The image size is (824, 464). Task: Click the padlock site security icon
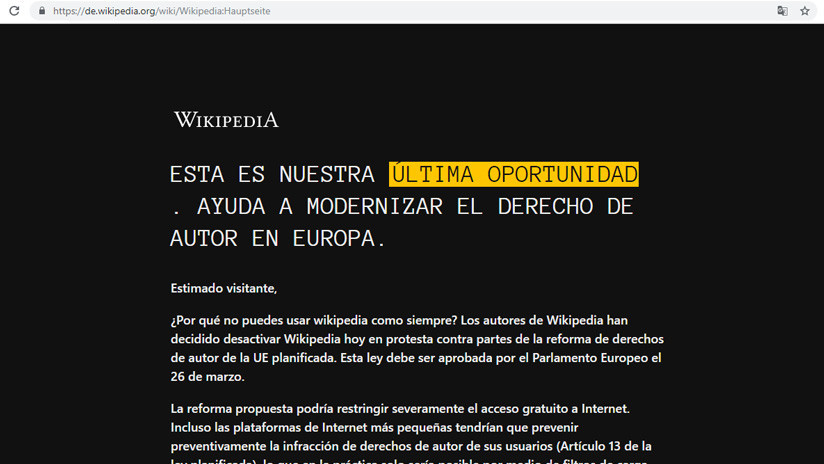click(x=42, y=11)
